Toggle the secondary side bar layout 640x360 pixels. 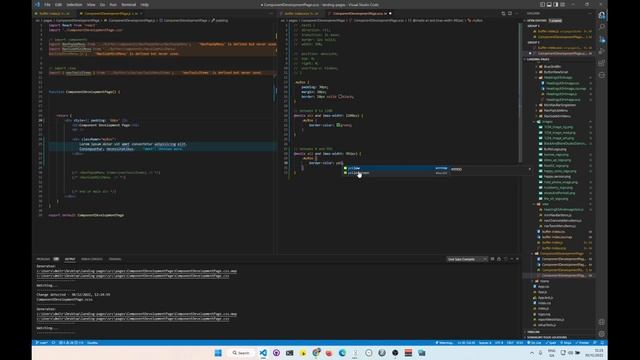click(x=556, y=4)
